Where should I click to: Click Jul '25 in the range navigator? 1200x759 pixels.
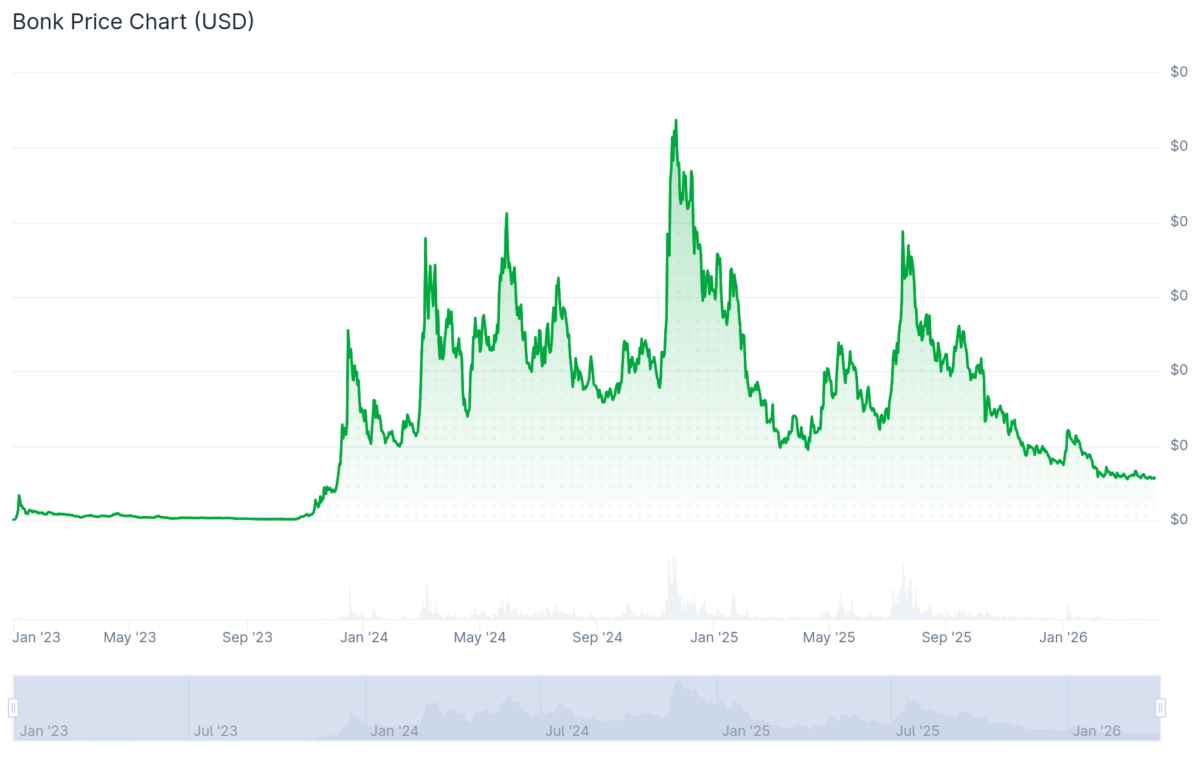coord(917,731)
